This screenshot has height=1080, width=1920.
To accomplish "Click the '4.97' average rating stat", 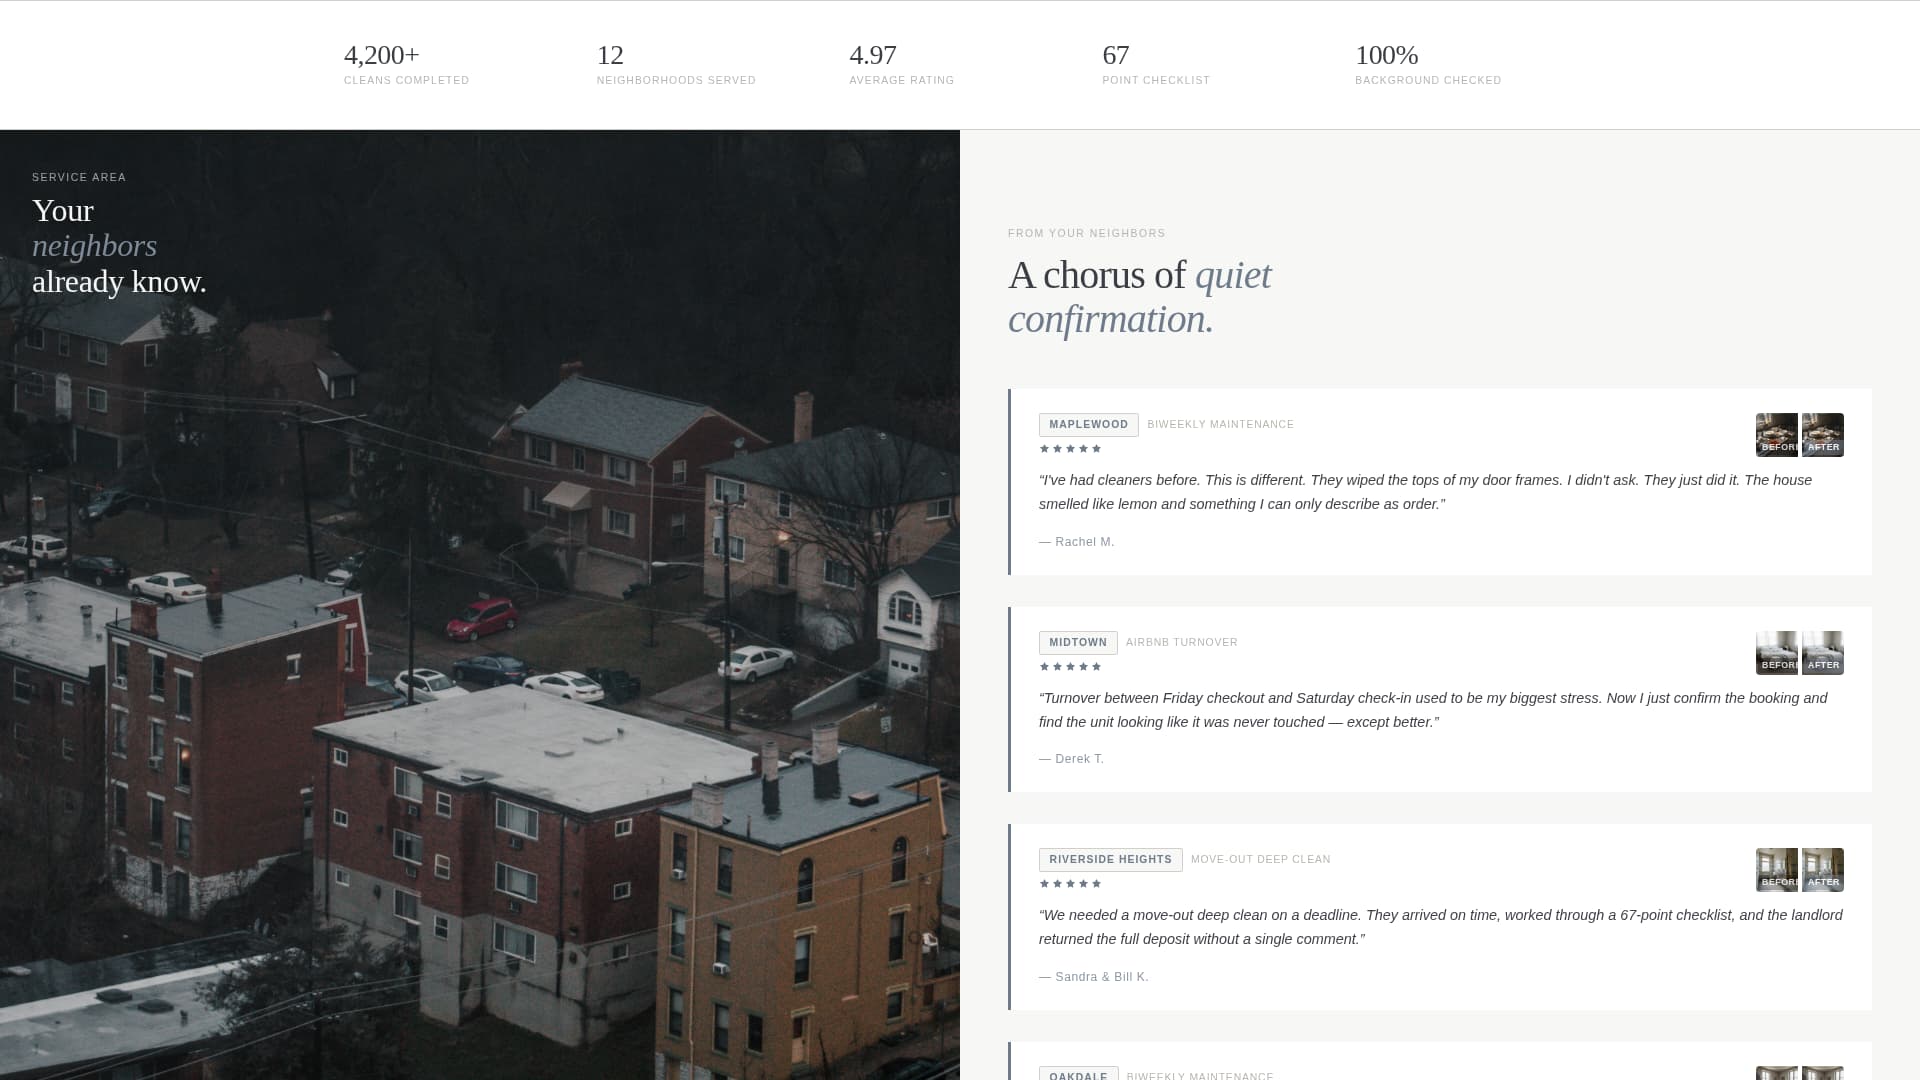I will (873, 55).
